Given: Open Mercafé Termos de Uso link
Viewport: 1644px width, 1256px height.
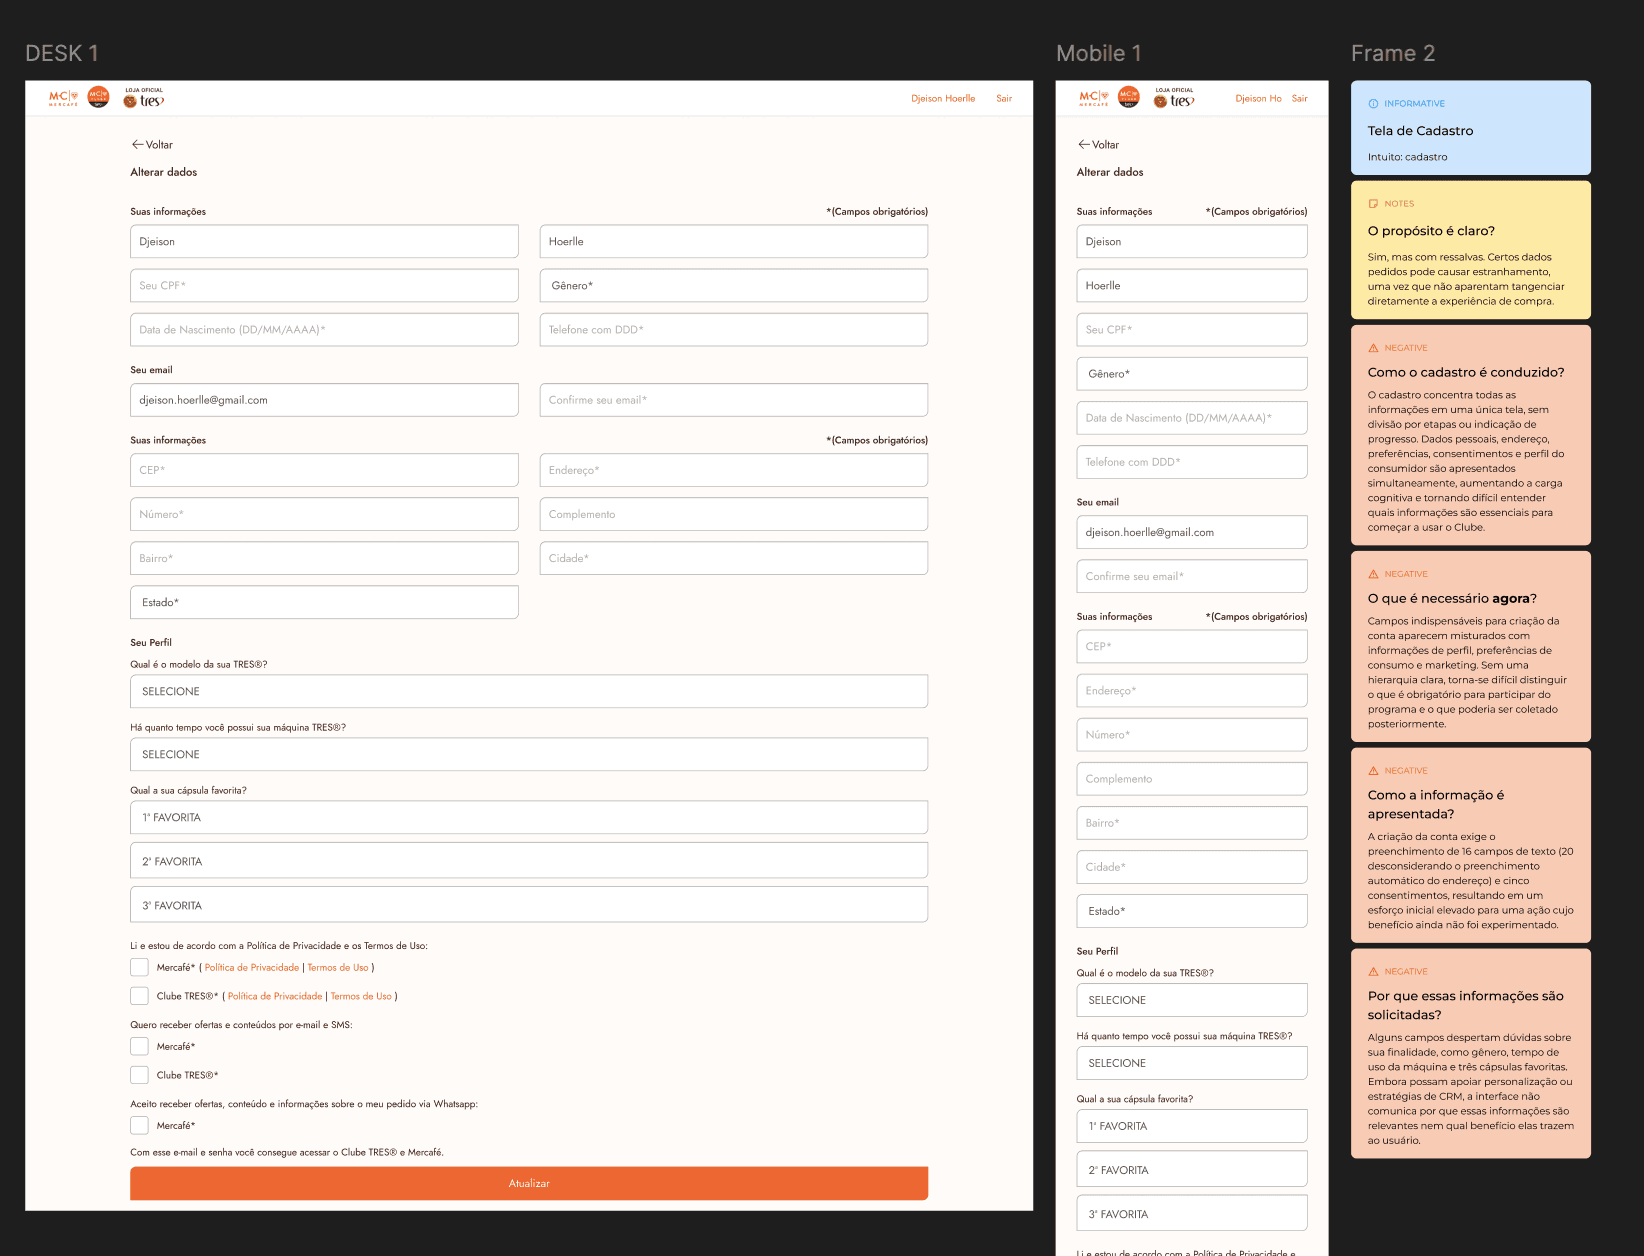Looking at the screenshot, I should [x=338, y=967].
